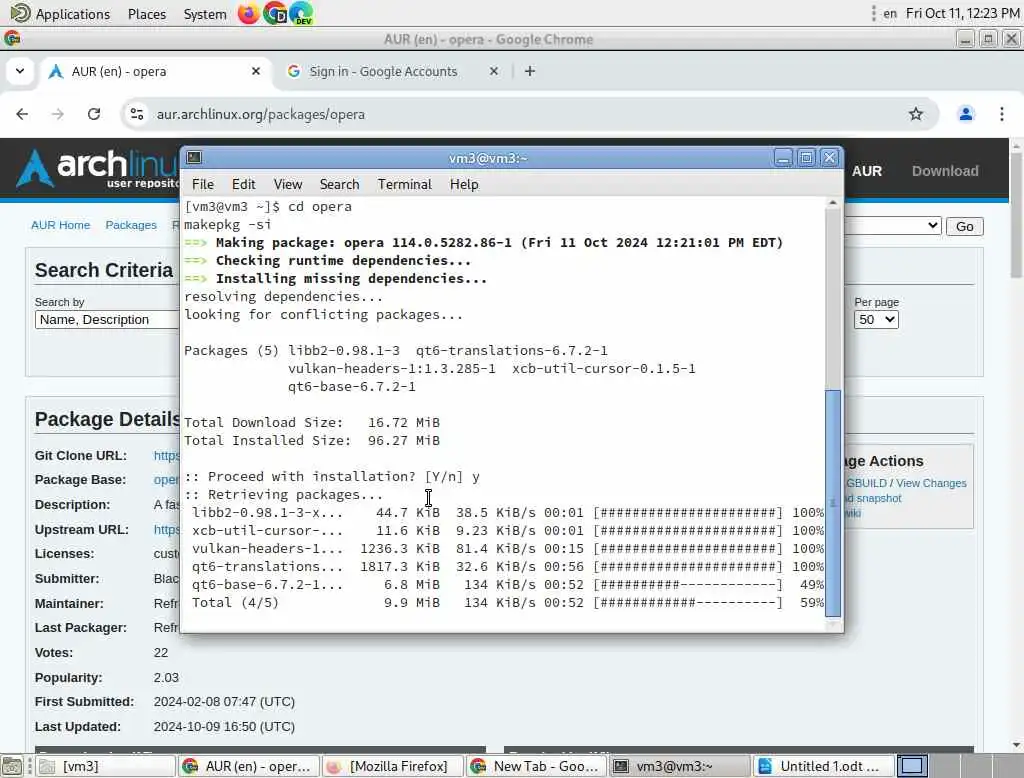Switch to vm3@vm3:~ taskbar entry
The height and width of the screenshot is (778, 1024).
click(680, 766)
